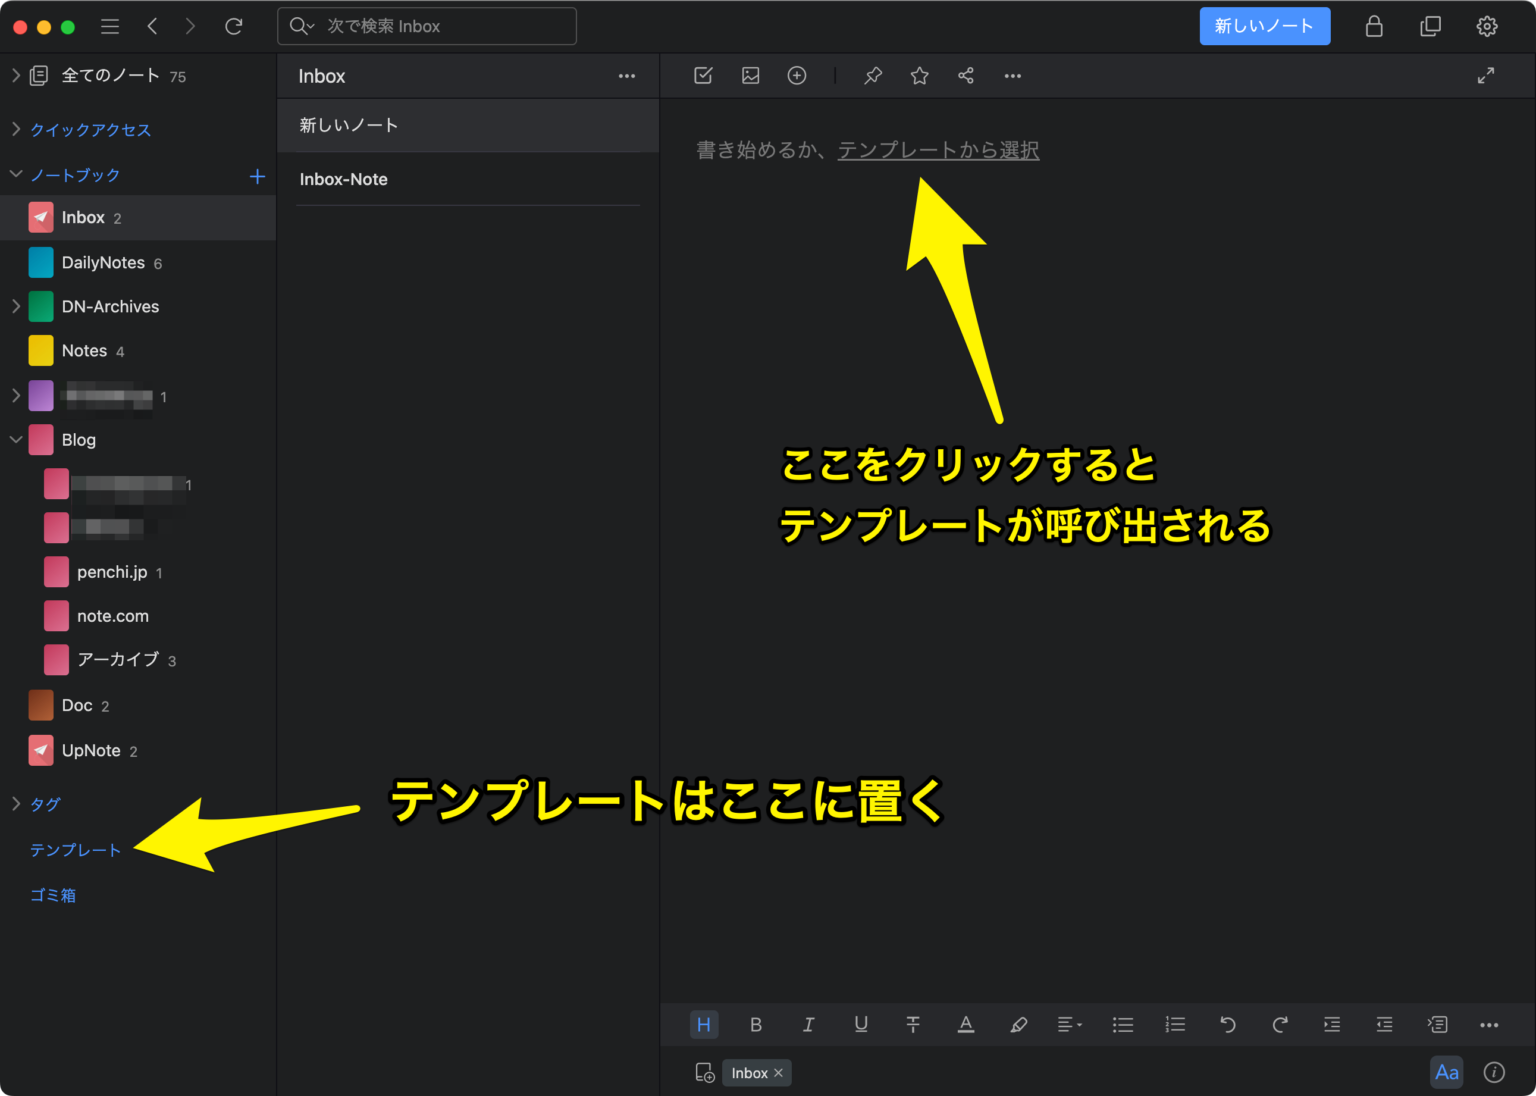The width and height of the screenshot is (1536, 1096).
Task: Click the 新しいノート button
Action: click(1264, 26)
